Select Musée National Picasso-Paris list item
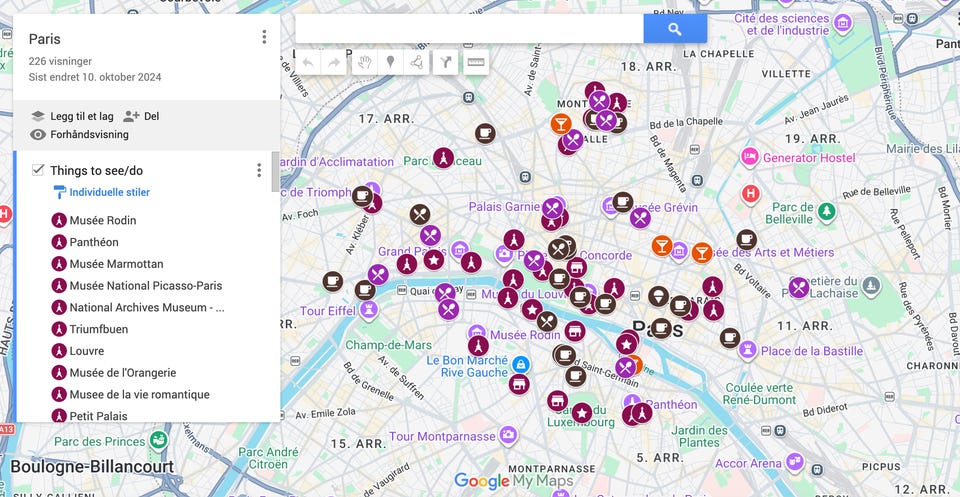The height and width of the screenshot is (497, 960). [x=147, y=286]
